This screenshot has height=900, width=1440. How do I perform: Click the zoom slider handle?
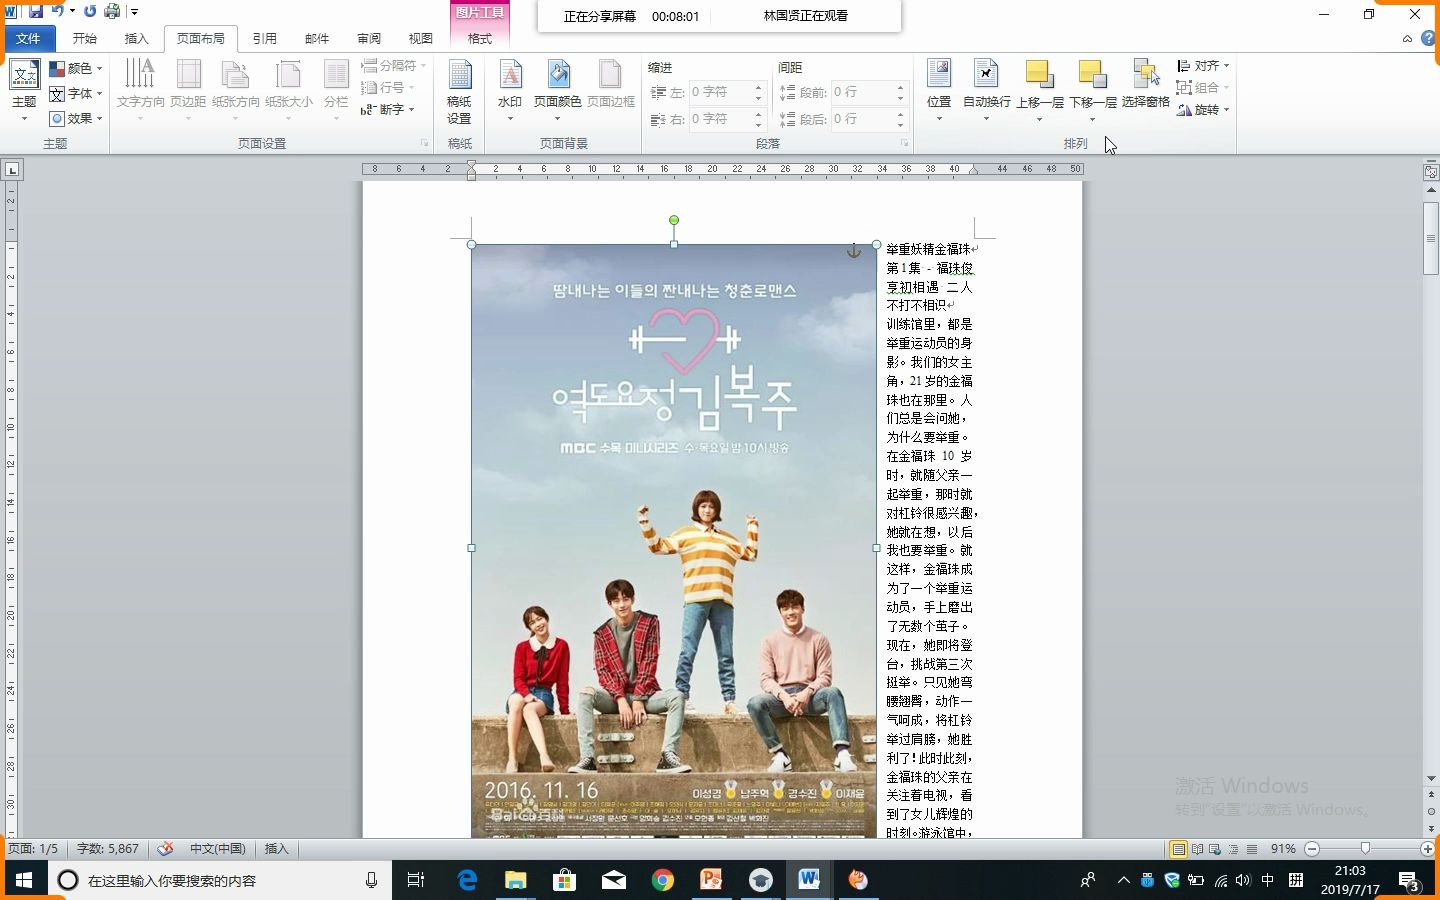(1365, 849)
